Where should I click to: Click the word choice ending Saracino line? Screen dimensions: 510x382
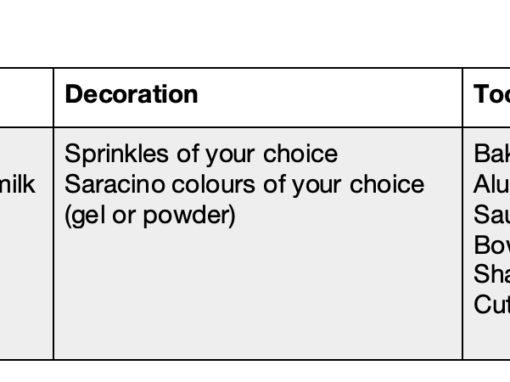387,184
